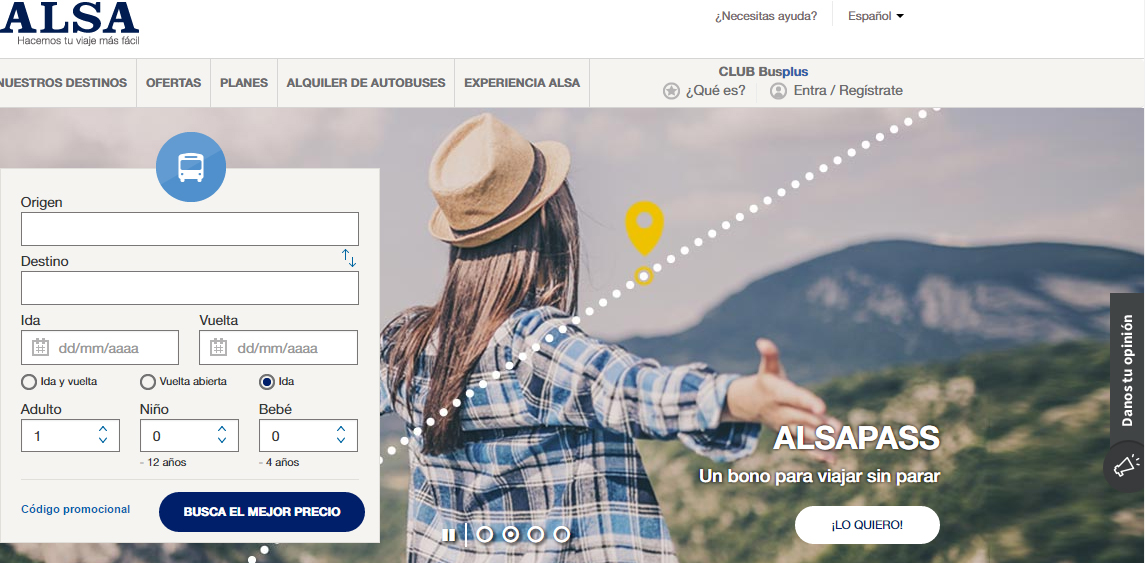1145x563 pixels.
Task: Increase the Adulto passenger count
Action: [103, 429]
